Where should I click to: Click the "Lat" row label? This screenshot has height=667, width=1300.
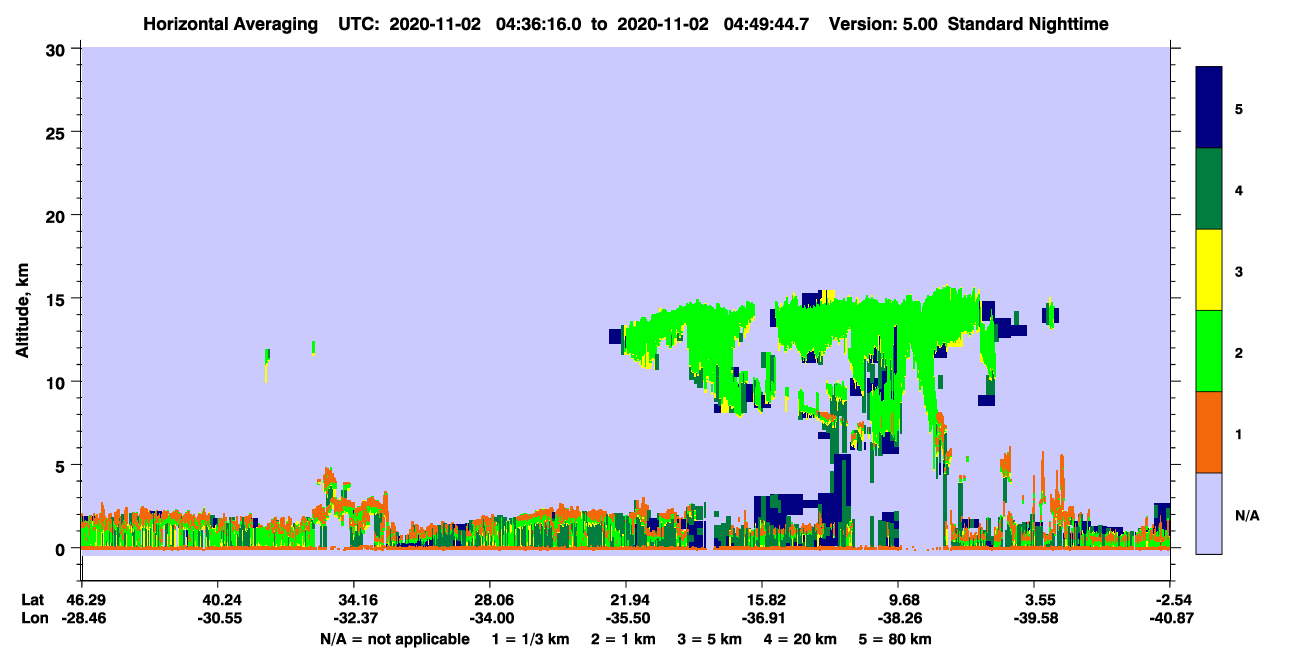tap(33, 600)
